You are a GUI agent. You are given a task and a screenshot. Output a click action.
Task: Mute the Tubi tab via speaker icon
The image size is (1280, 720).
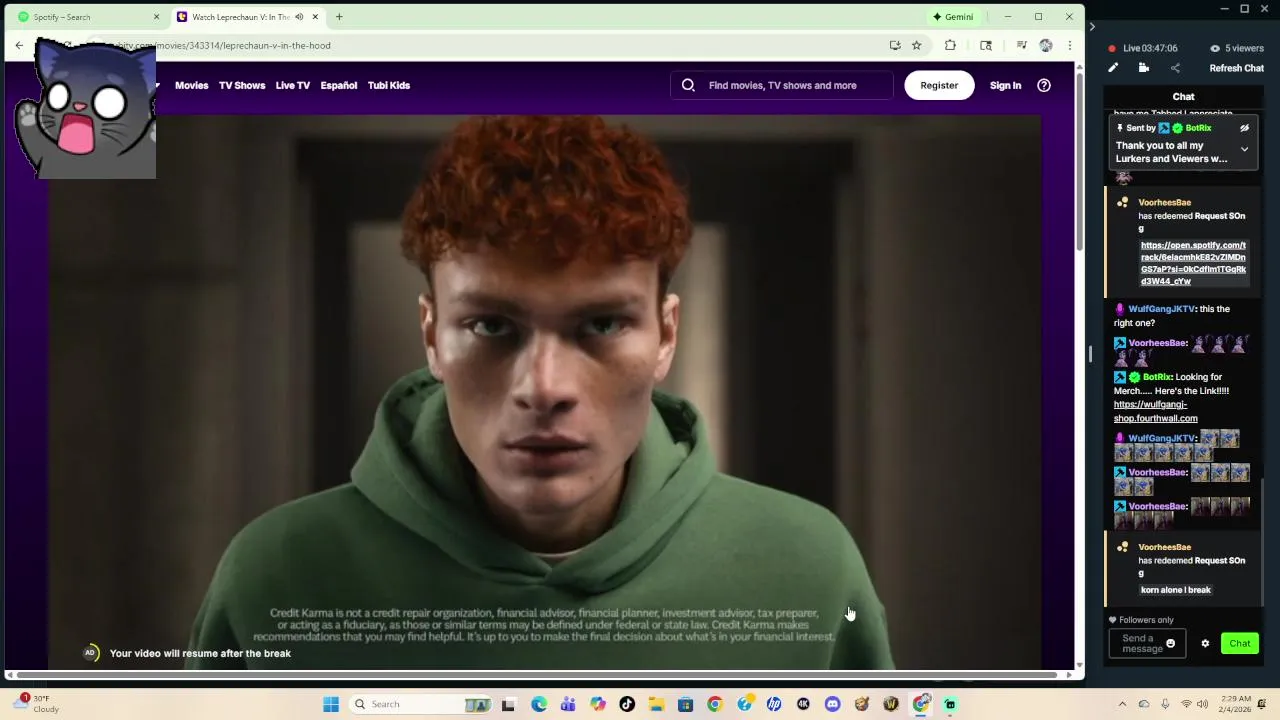pyautogui.click(x=299, y=17)
